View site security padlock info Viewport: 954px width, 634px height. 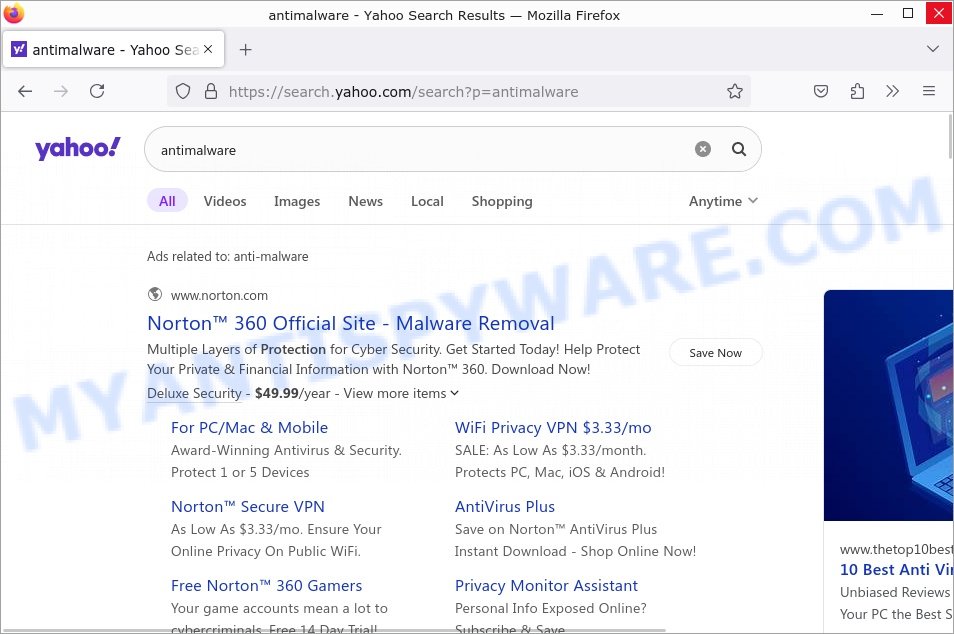pyautogui.click(x=211, y=91)
